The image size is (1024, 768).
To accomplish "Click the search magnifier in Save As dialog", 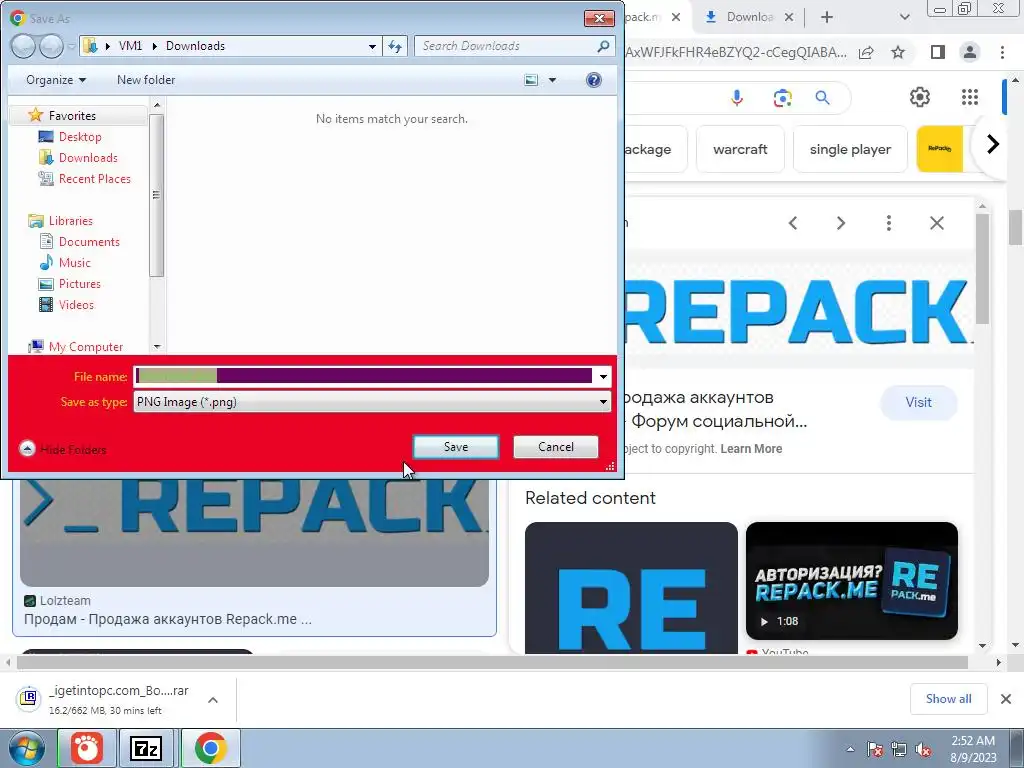I will [x=603, y=46].
